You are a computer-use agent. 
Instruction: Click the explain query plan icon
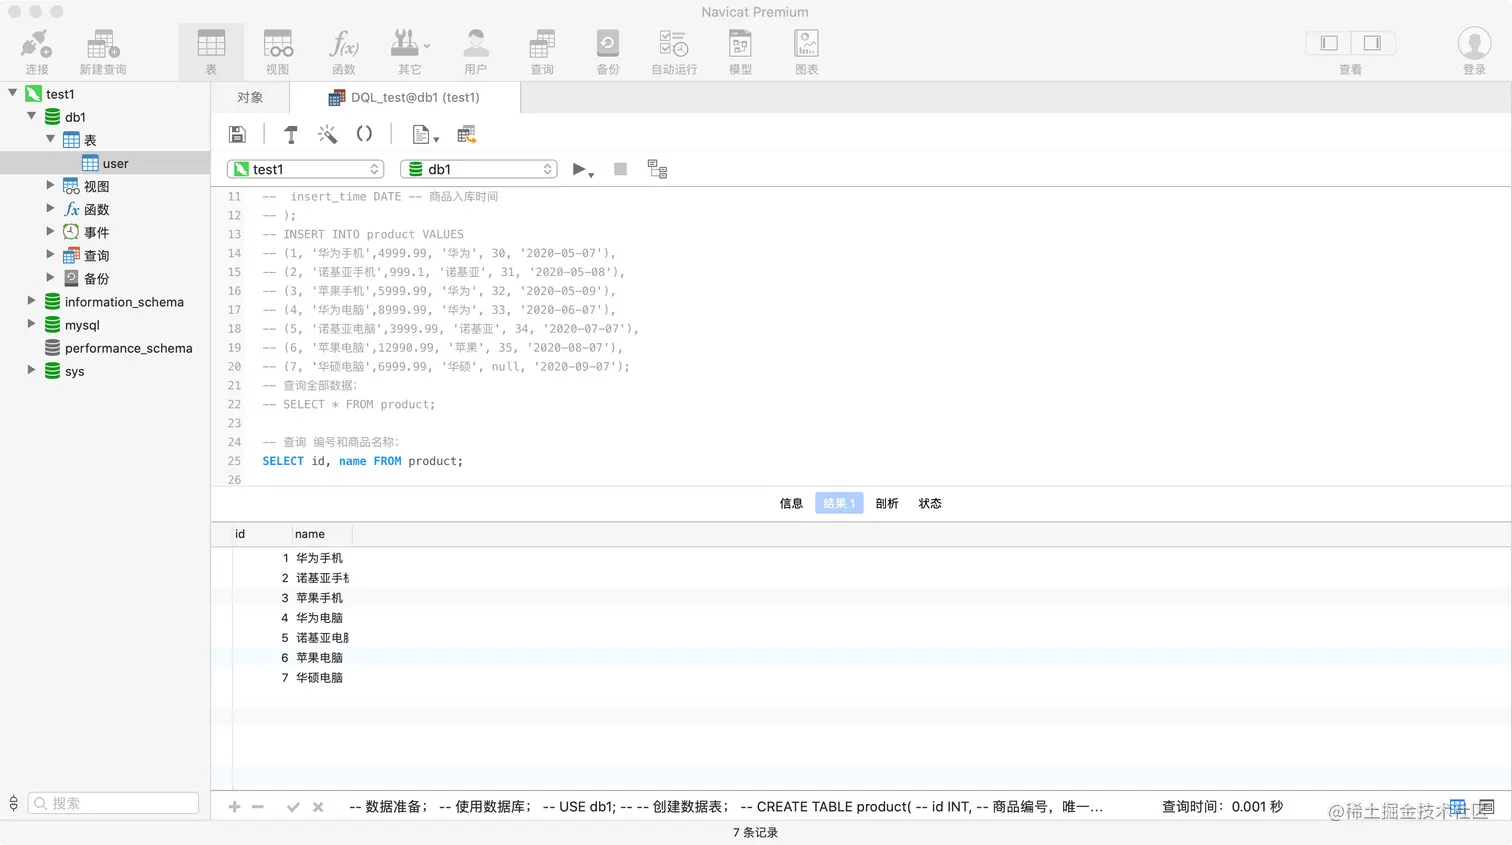coord(657,169)
